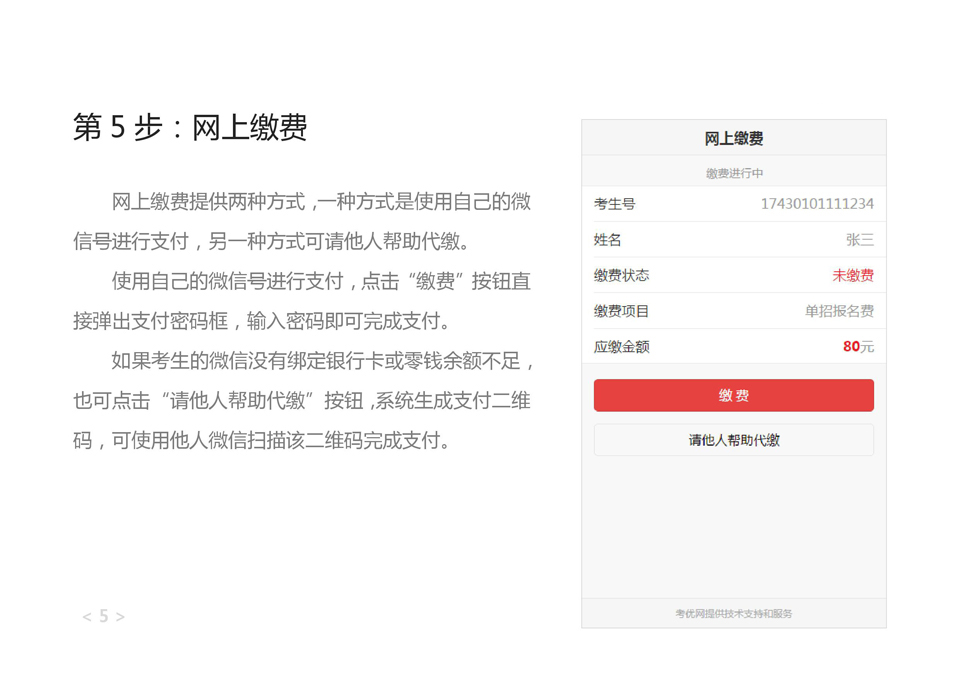Click the 网上缴费 panel header
This screenshot has height=676, width=960.
[x=733, y=138]
